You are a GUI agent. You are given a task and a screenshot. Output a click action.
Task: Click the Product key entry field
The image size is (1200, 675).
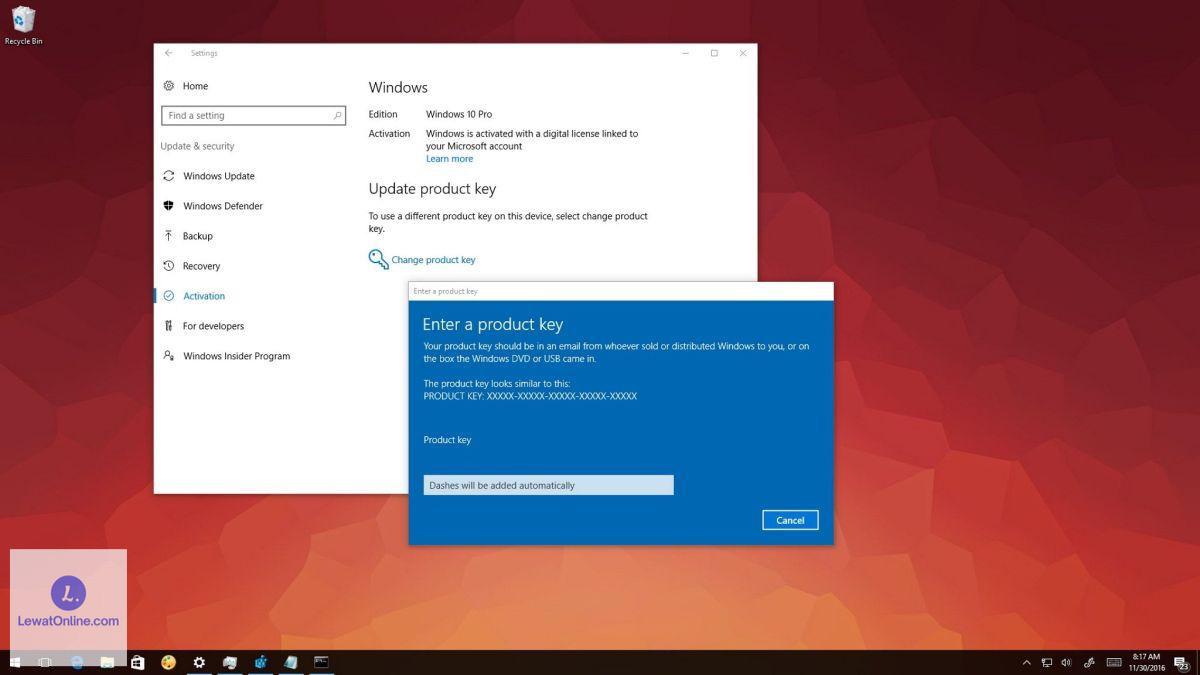[x=548, y=485]
